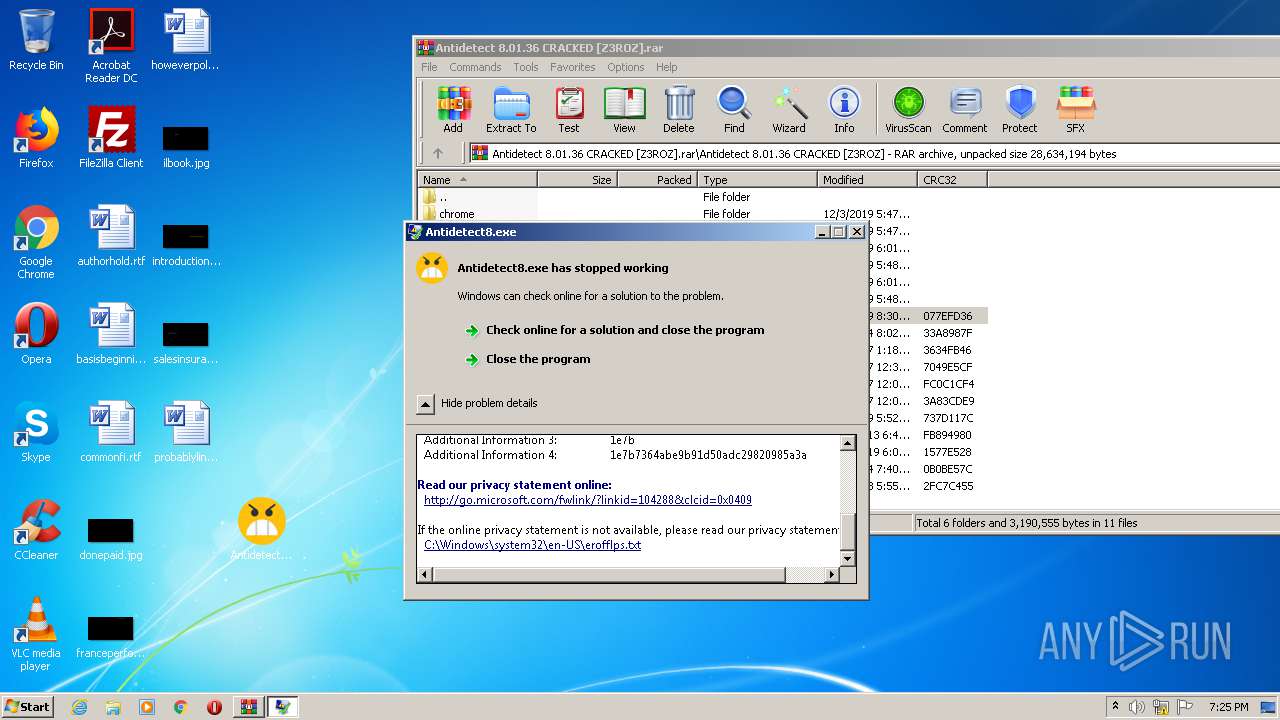
Task: Open the erofflps.txt local file link
Action: coord(532,545)
